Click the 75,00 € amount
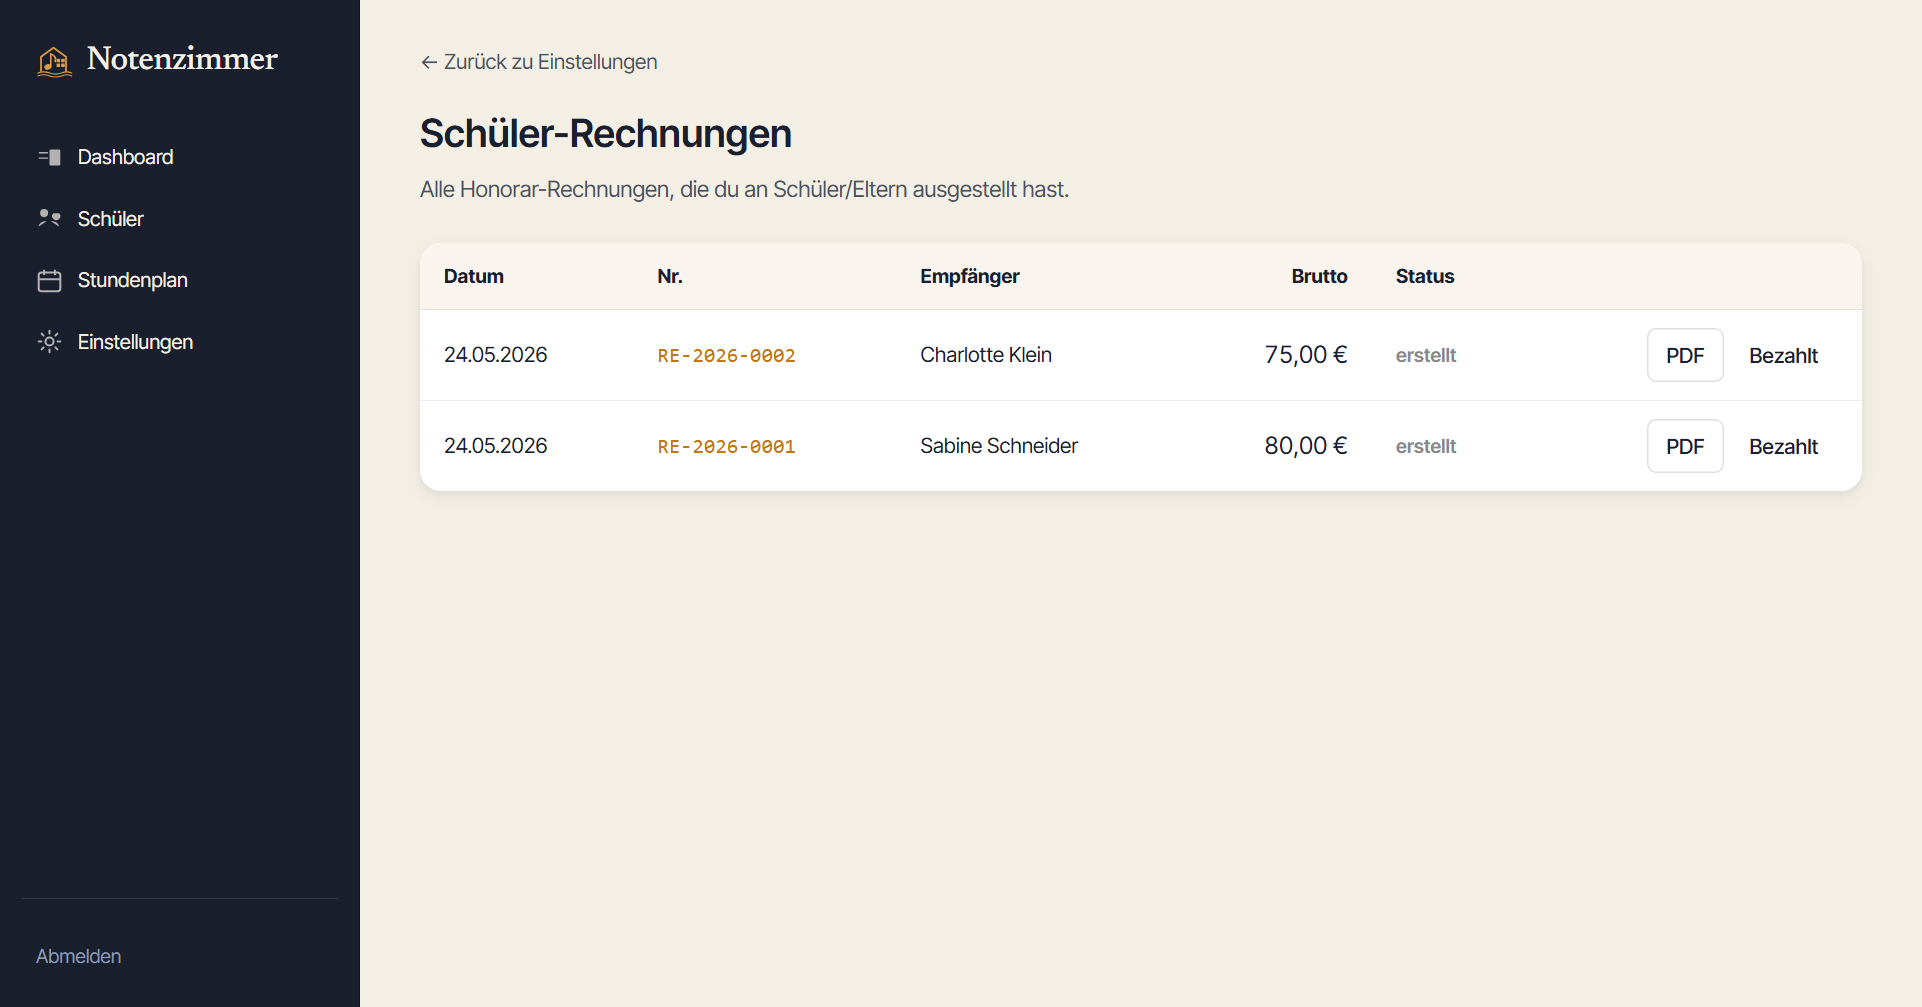Image resolution: width=1922 pixels, height=1007 pixels. pyautogui.click(x=1305, y=355)
